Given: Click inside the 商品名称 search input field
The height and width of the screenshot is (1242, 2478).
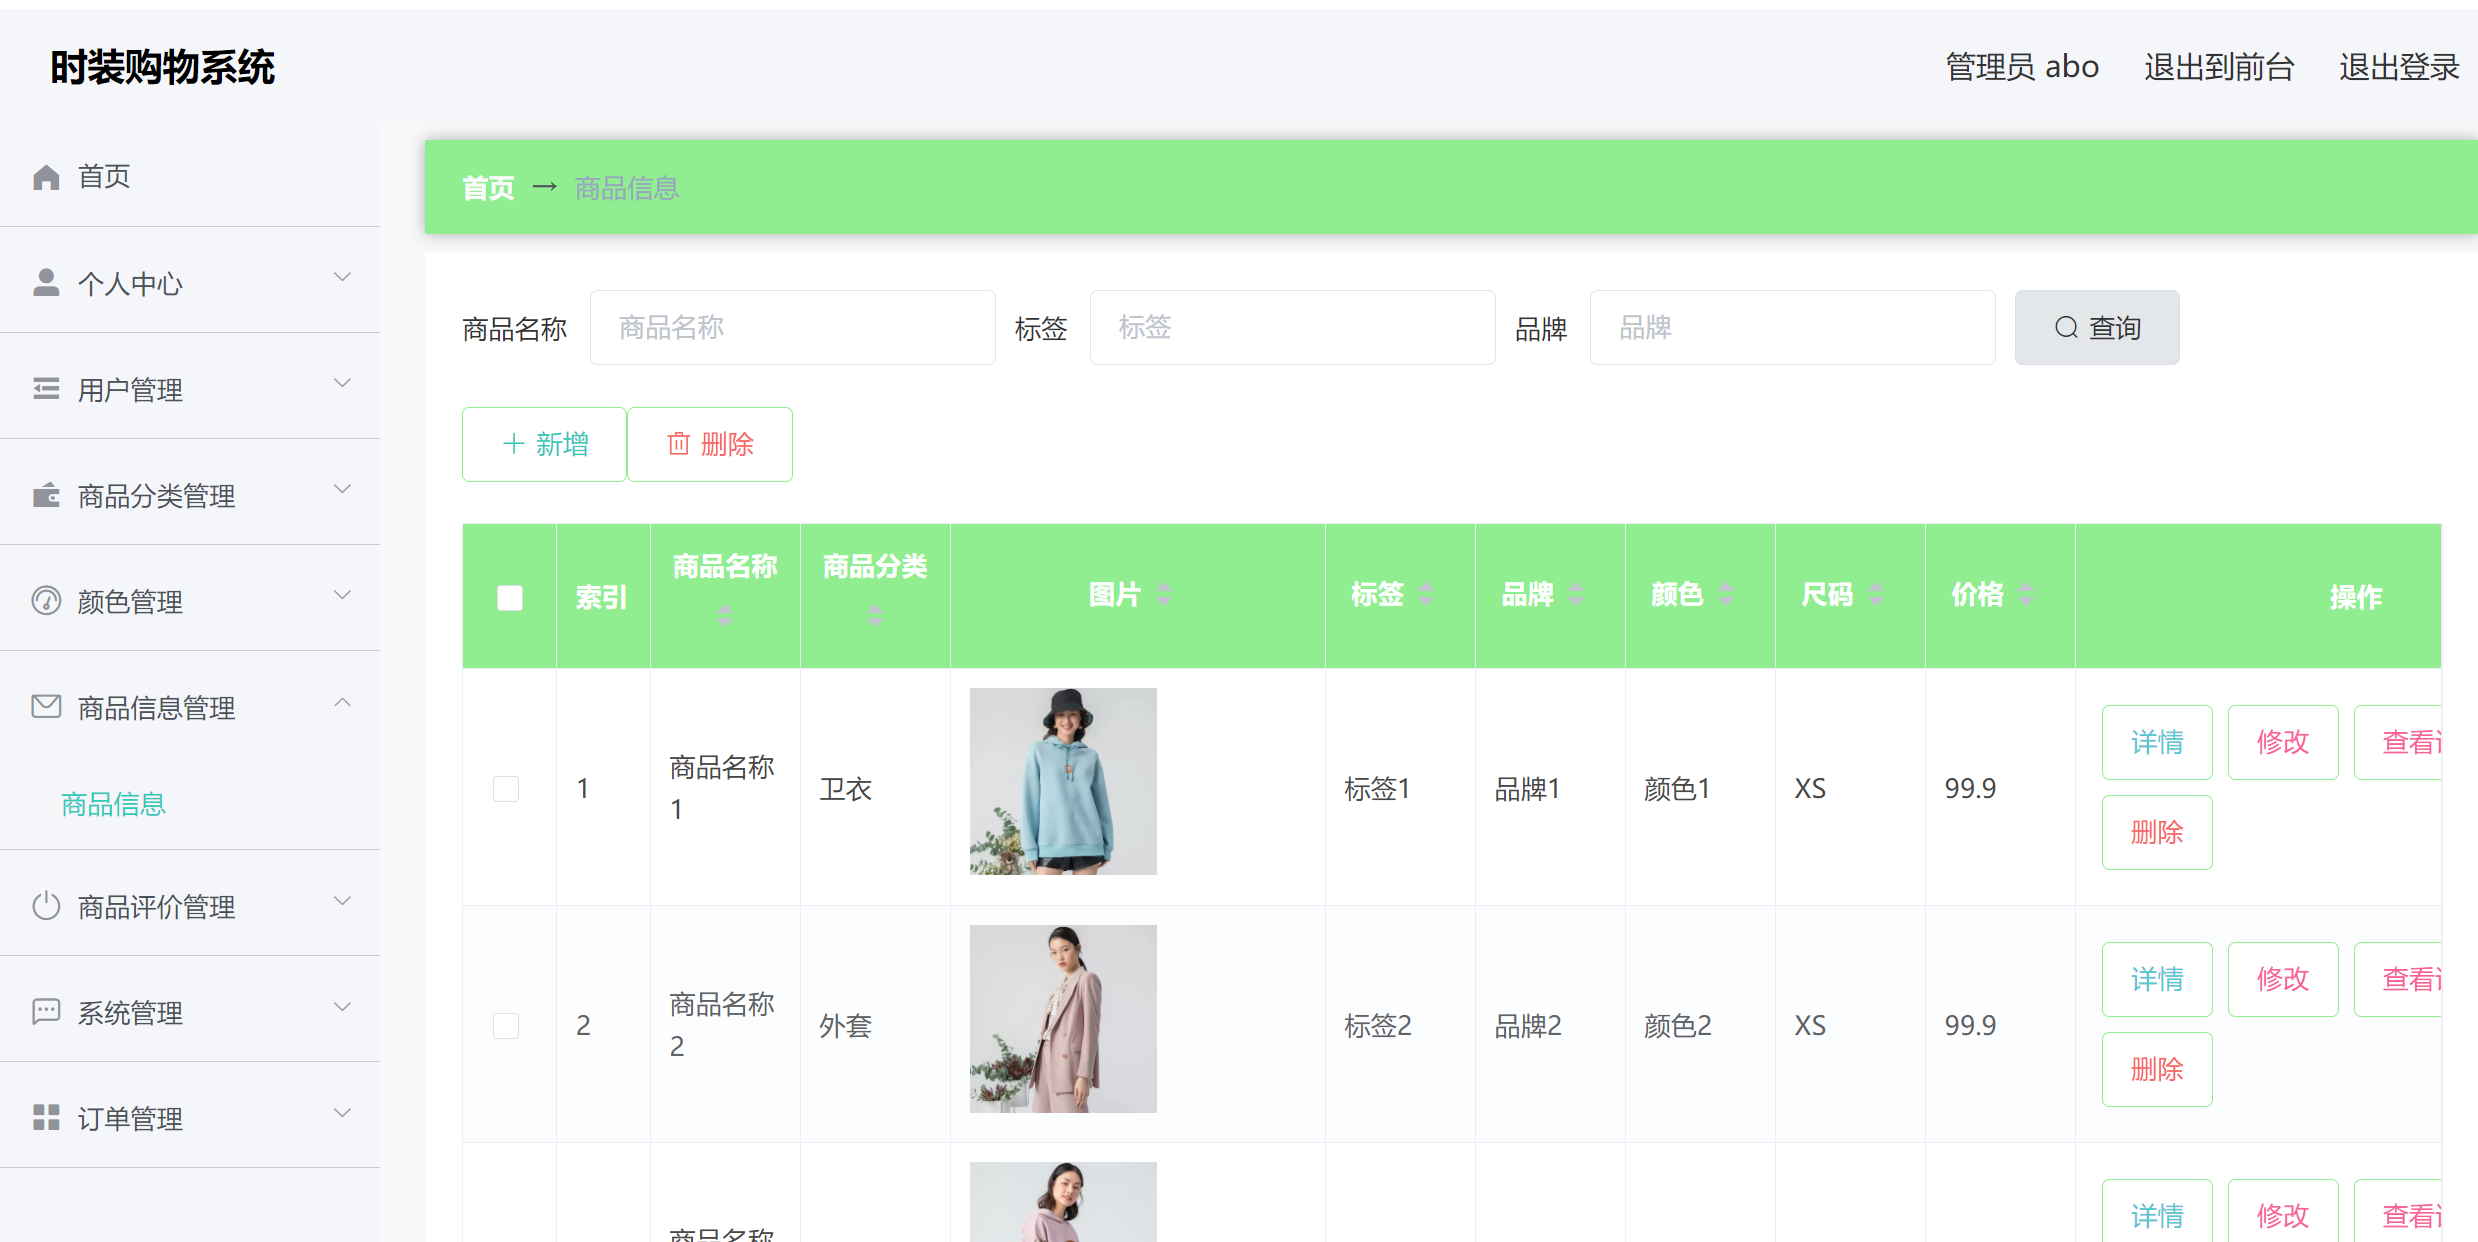Looking at the screenshot, I should pyautogui.click(x=792, y=327).
